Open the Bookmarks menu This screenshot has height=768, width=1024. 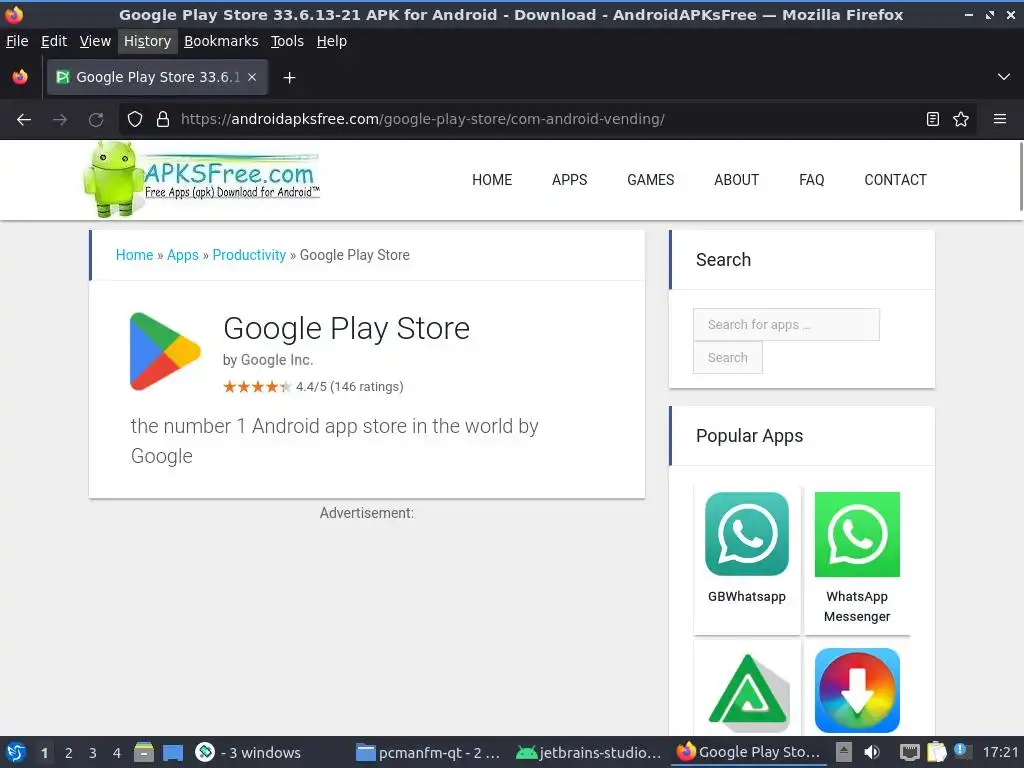(x=221, y=41)
